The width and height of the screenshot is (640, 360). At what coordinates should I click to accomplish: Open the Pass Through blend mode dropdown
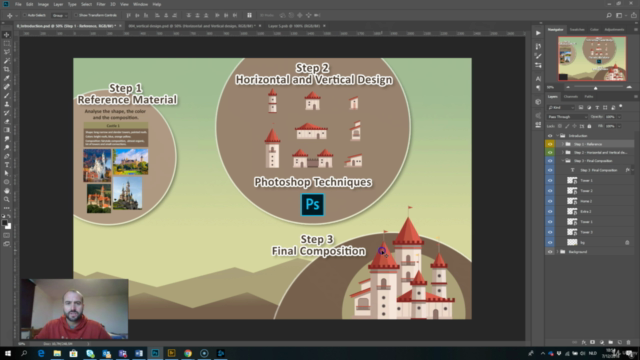click(x=567, y=117)
